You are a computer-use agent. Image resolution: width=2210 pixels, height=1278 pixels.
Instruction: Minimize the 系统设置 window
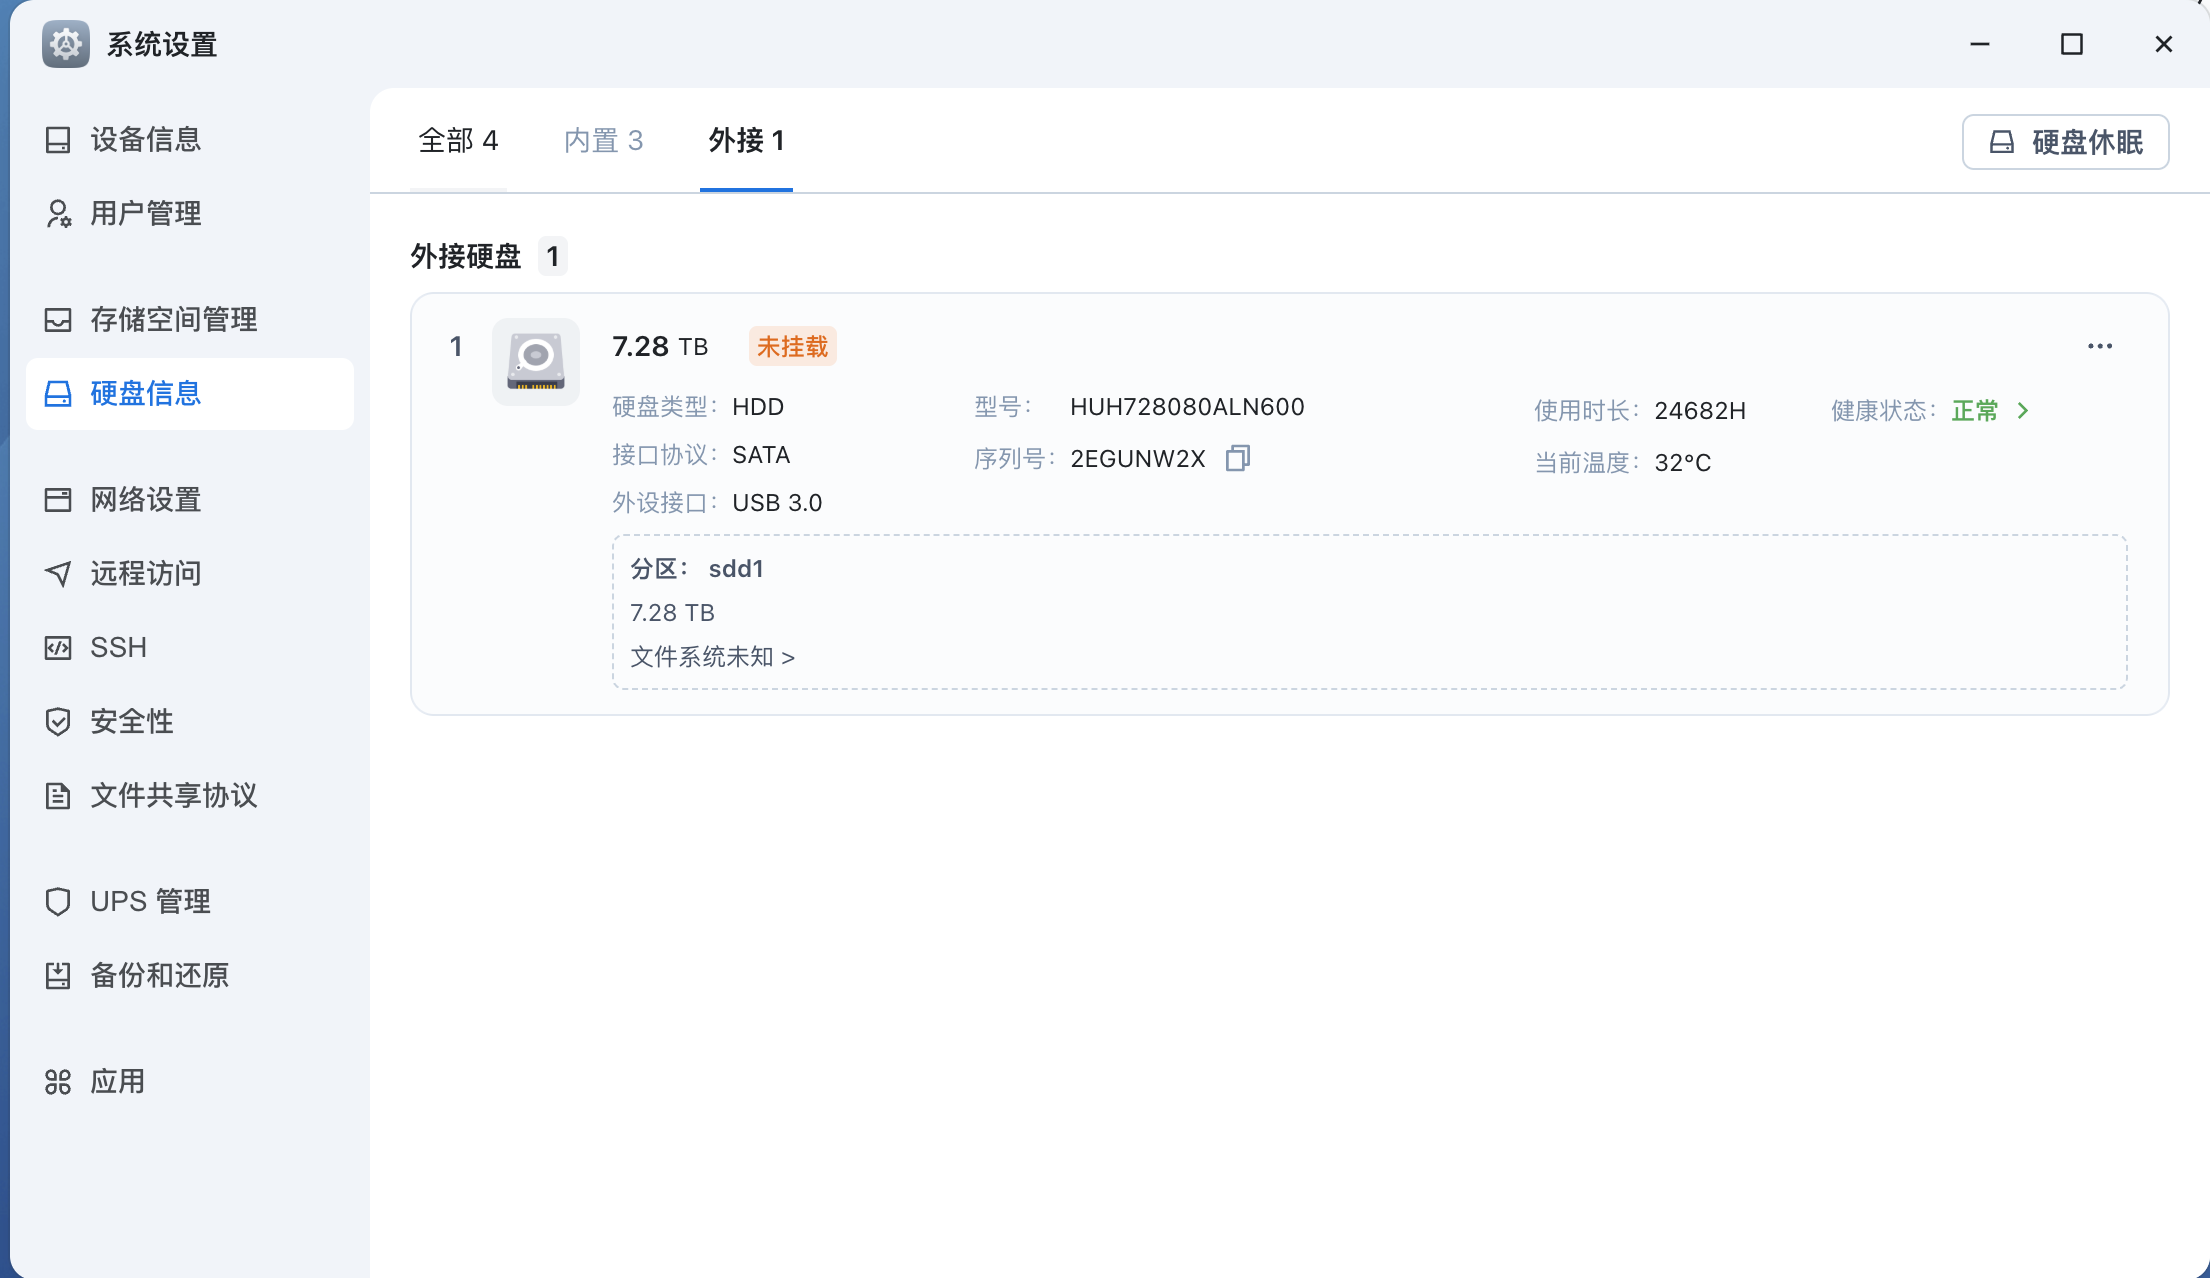pos(1980,44)
